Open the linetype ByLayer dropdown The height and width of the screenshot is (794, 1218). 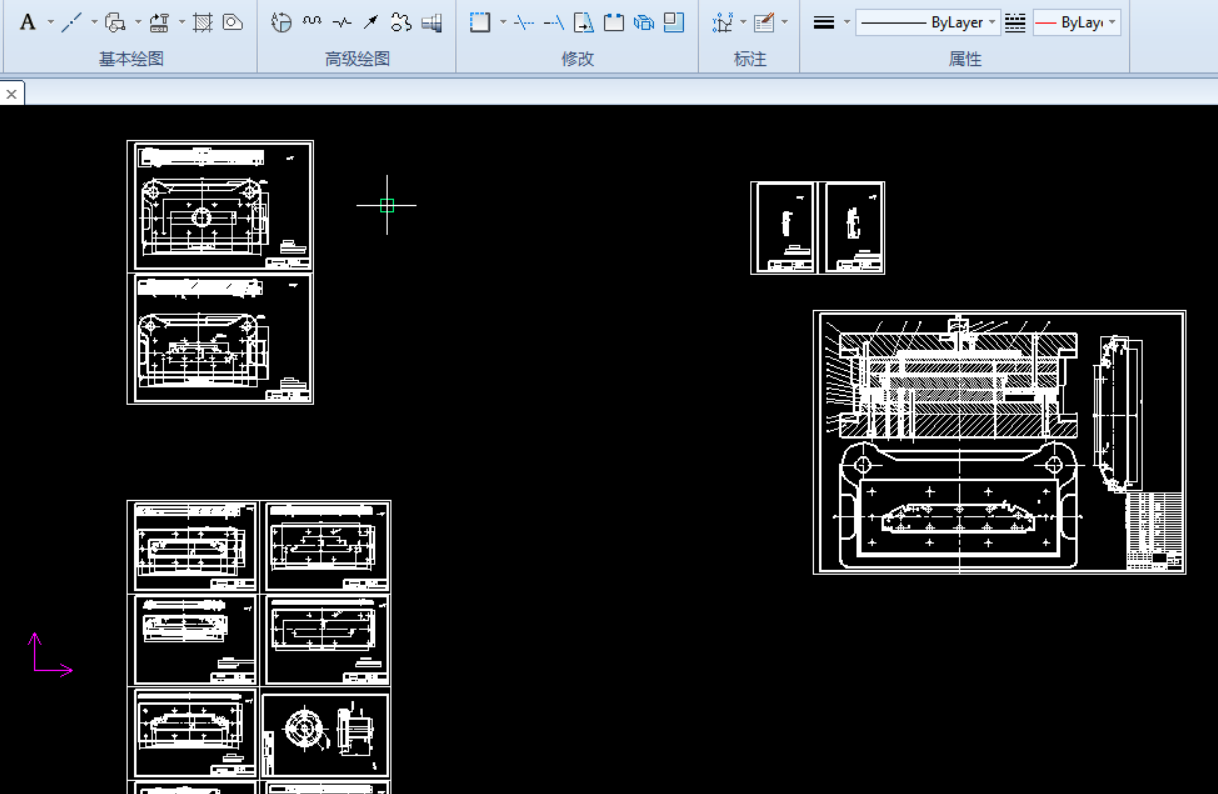927,22
